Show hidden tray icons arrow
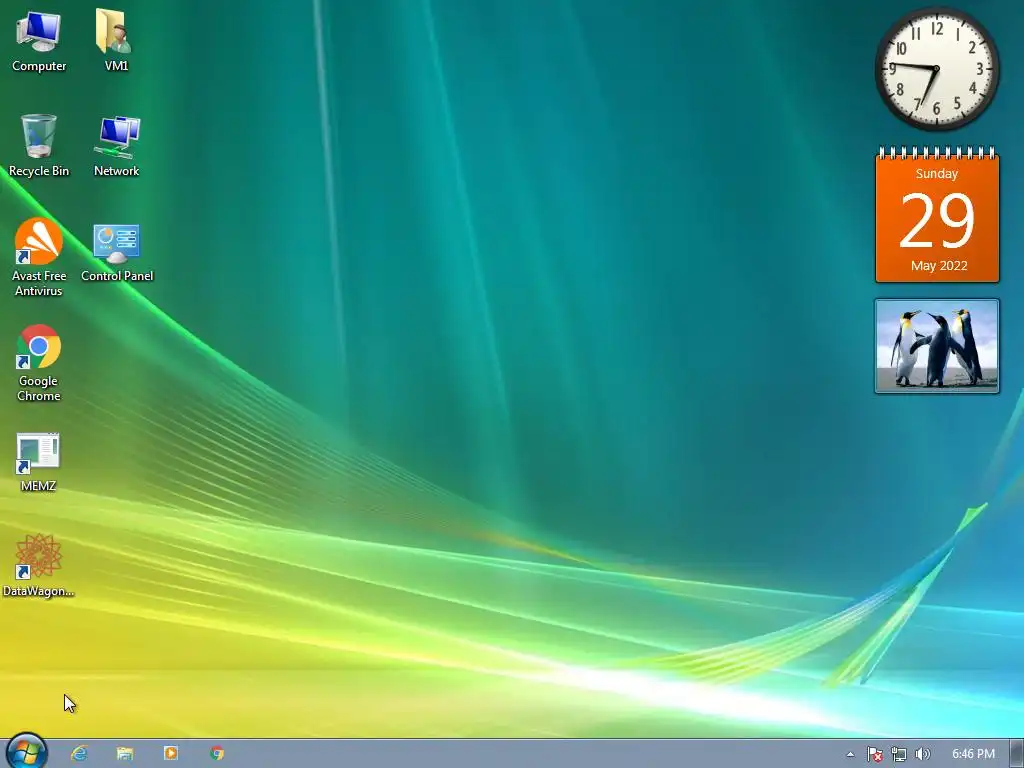 point(850,754)
